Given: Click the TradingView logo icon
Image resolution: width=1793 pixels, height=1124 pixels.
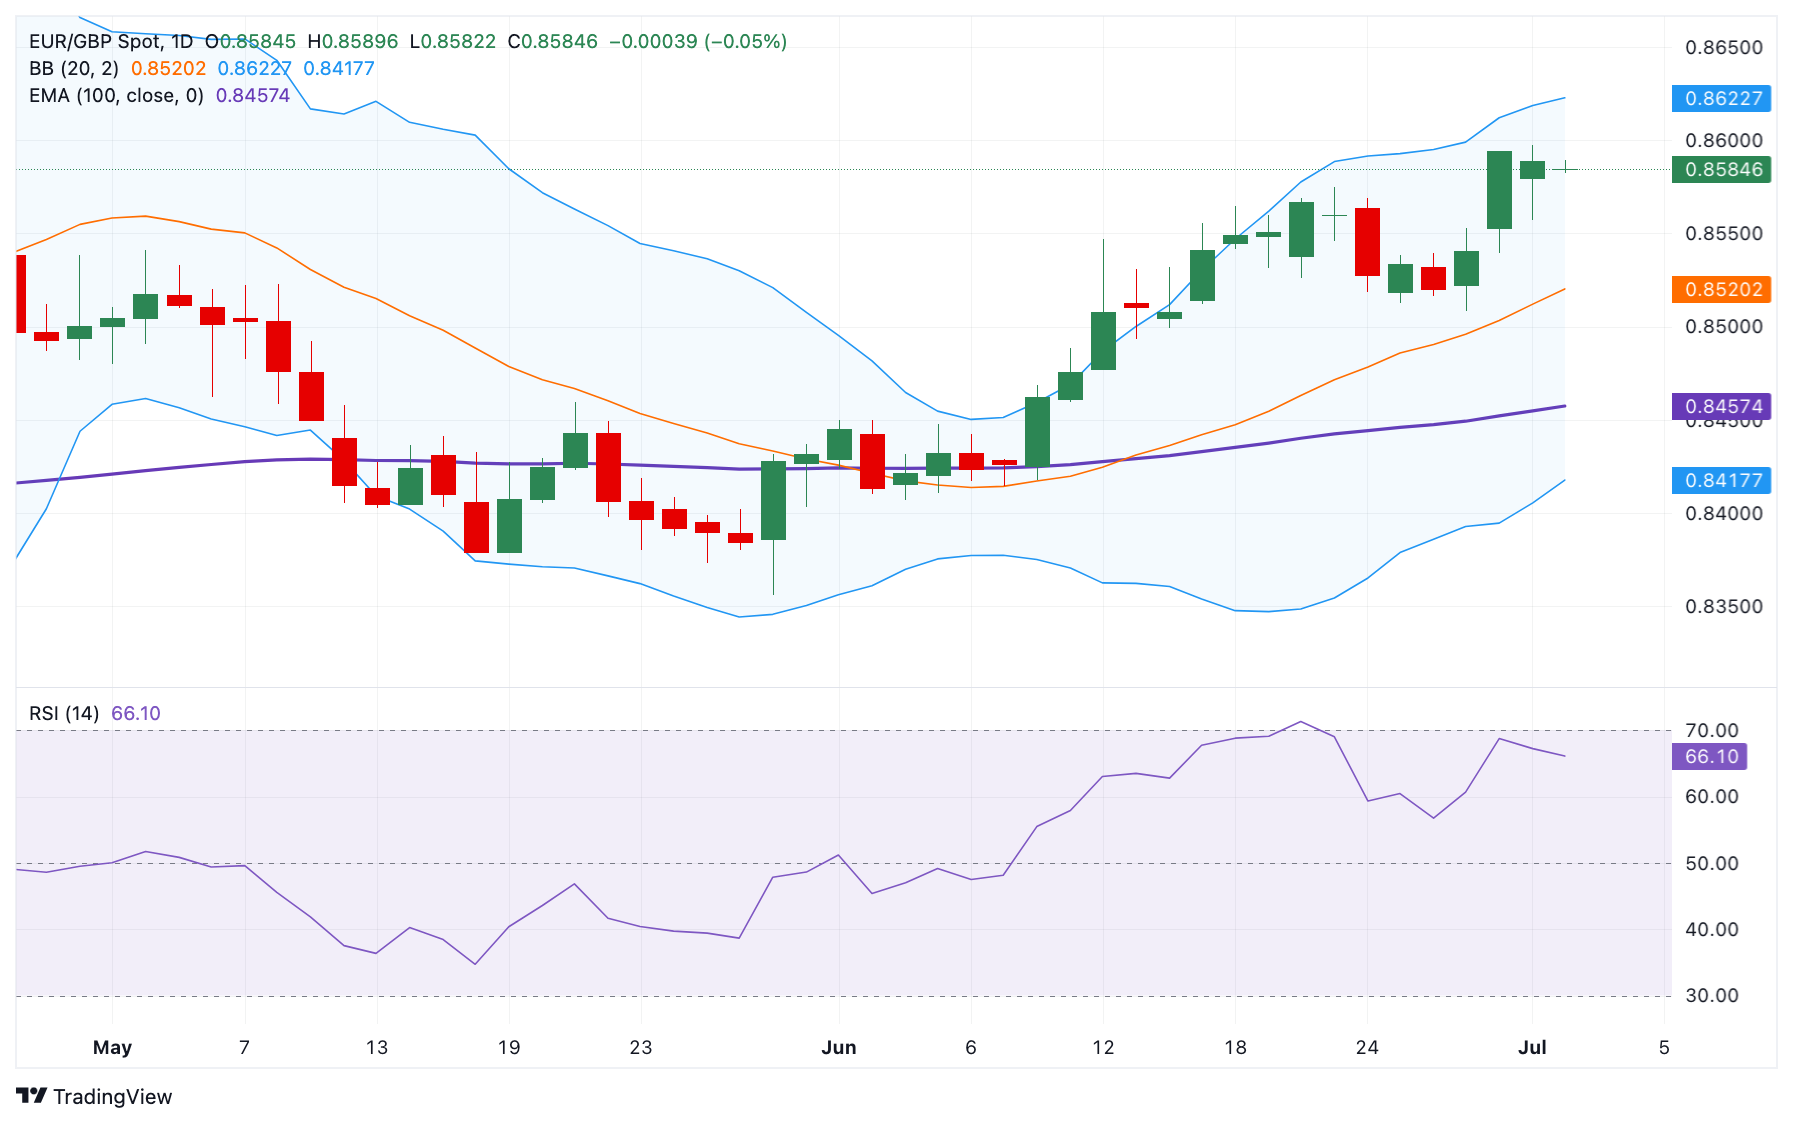Looking at the screenshot, I should [31, 1096].
